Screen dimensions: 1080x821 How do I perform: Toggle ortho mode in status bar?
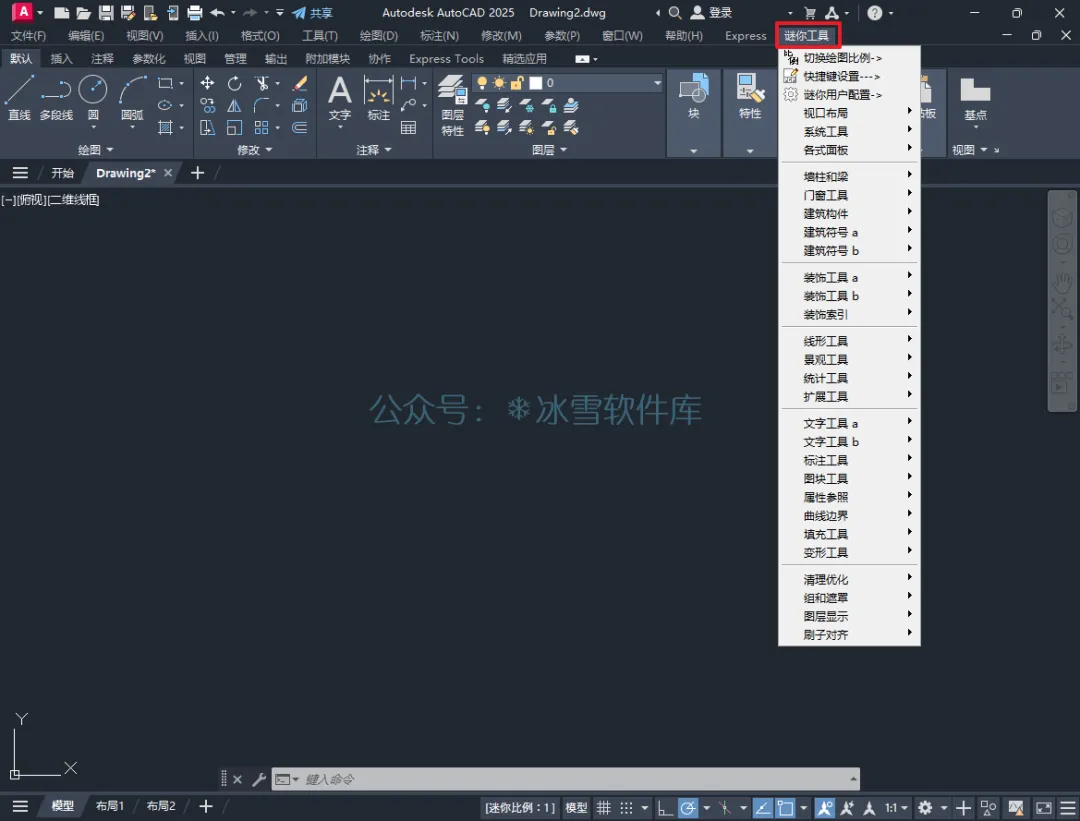[665, 807]
